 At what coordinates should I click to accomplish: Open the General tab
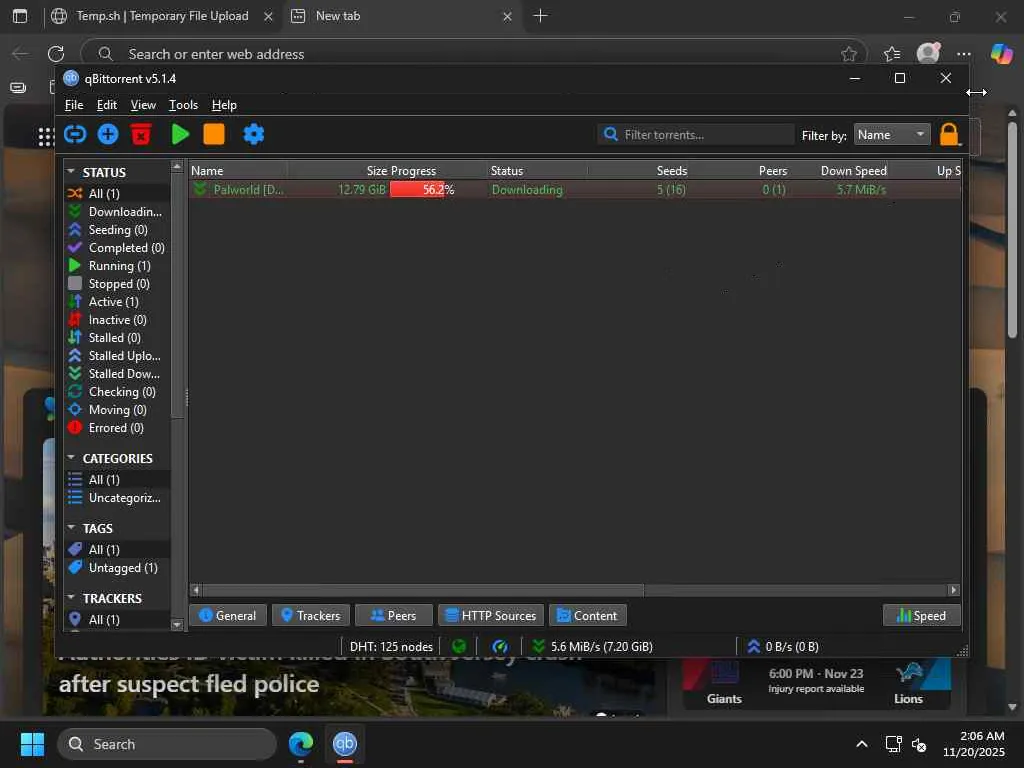tap(228, 615)
